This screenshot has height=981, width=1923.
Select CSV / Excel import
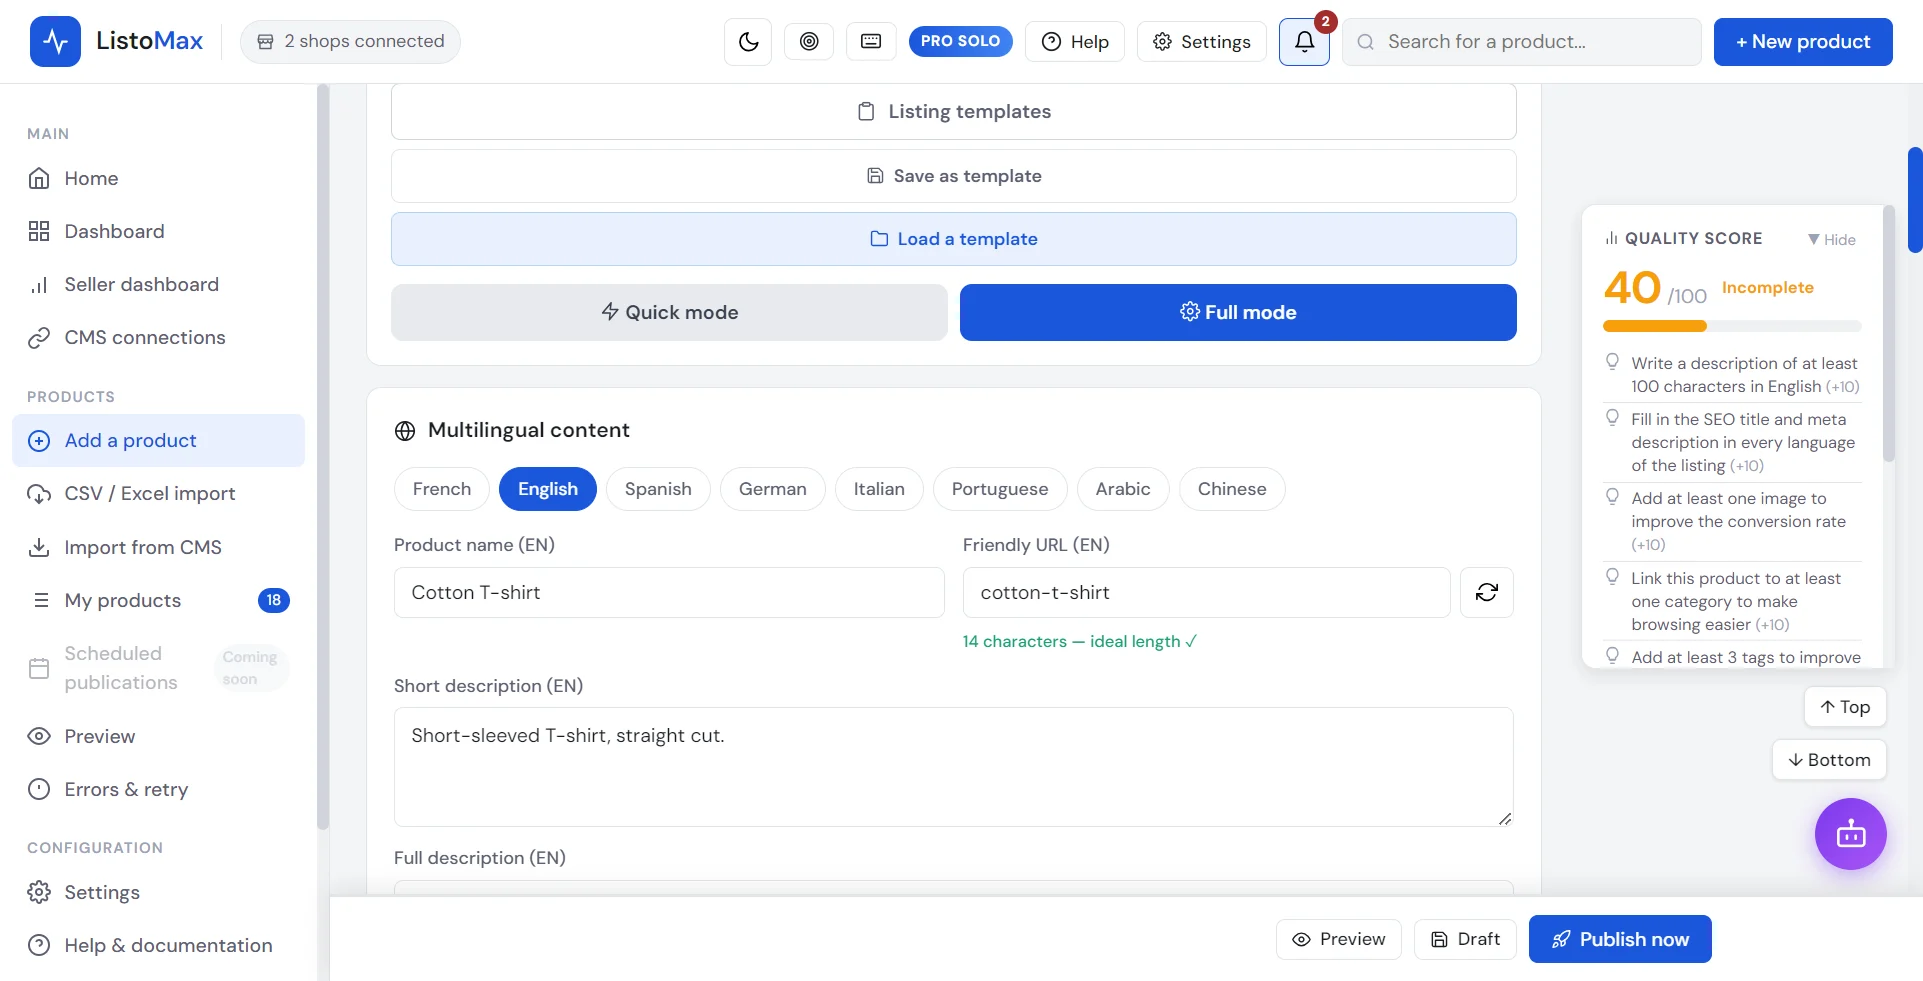pyautogui.click(x=159, y=493)
